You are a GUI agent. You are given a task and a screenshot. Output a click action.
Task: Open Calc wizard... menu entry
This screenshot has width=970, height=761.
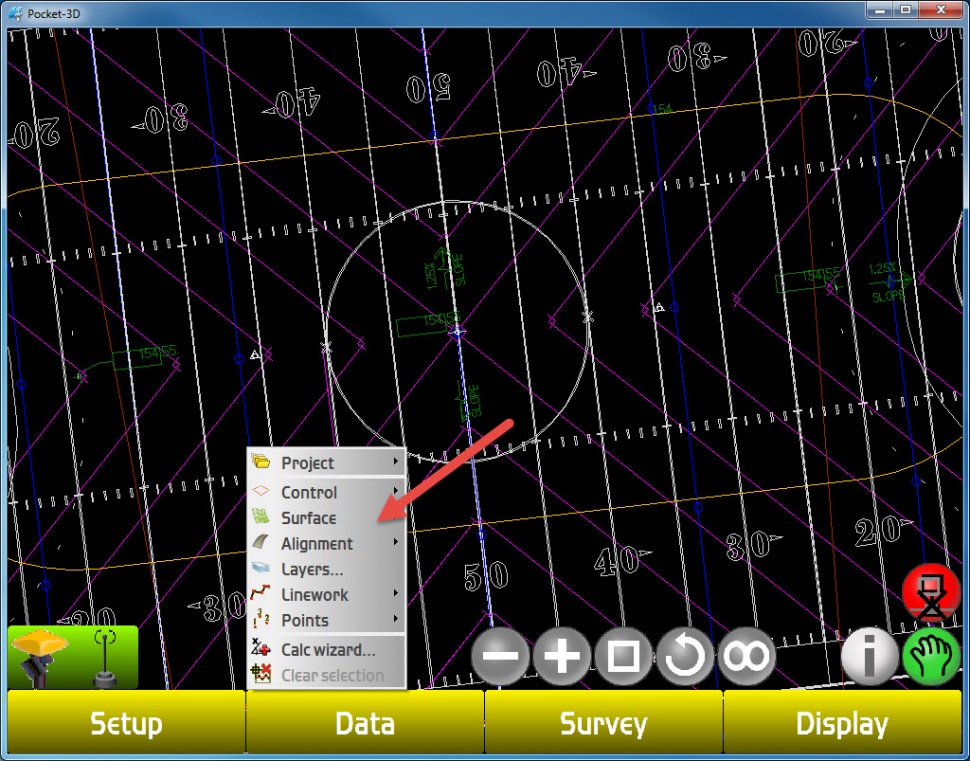tap(326, 650)
